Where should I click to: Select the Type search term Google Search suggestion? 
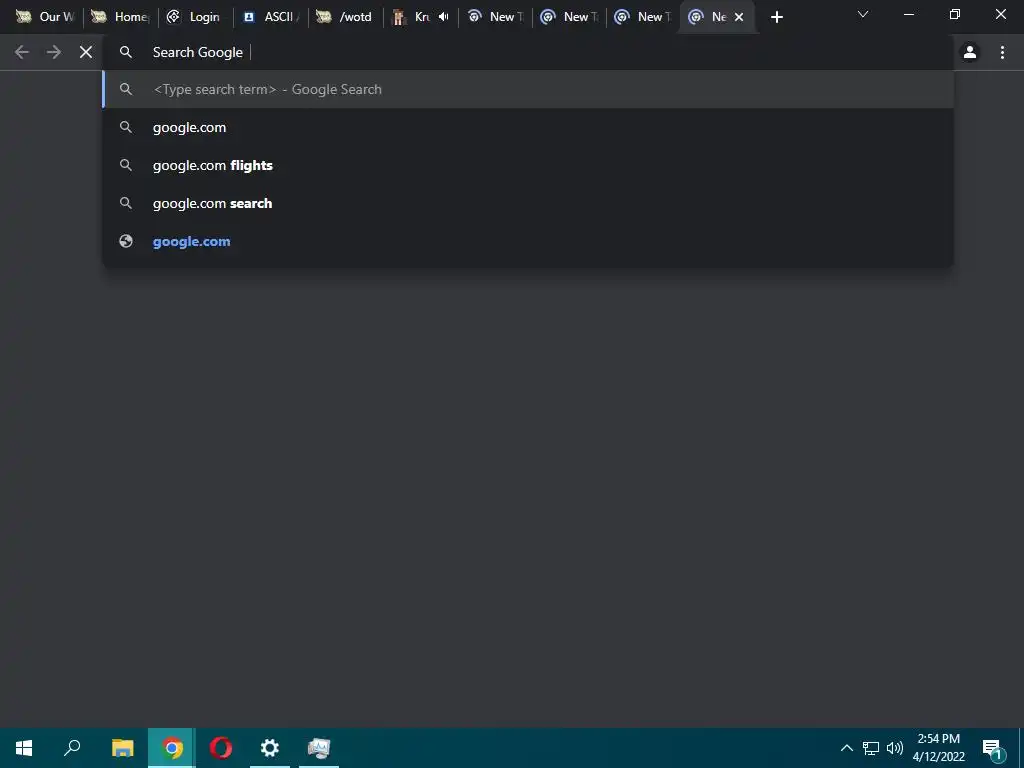pyautogui.click(x=528, y=89)
